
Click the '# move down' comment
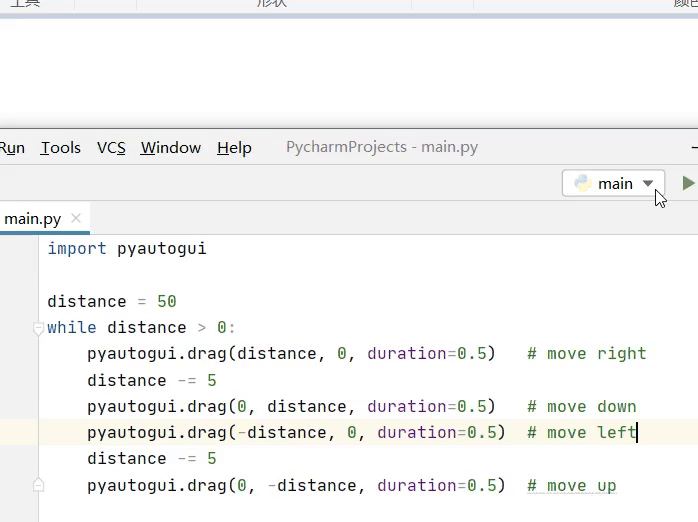click(581, 407)
